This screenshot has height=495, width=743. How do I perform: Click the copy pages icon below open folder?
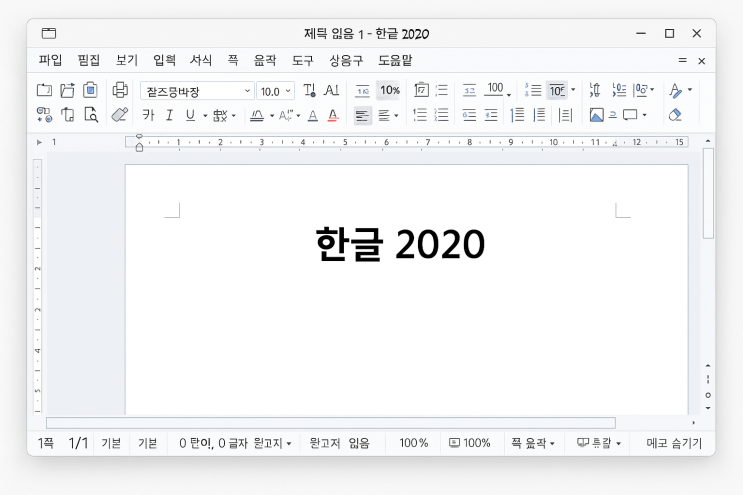click(x=67, y=115)
